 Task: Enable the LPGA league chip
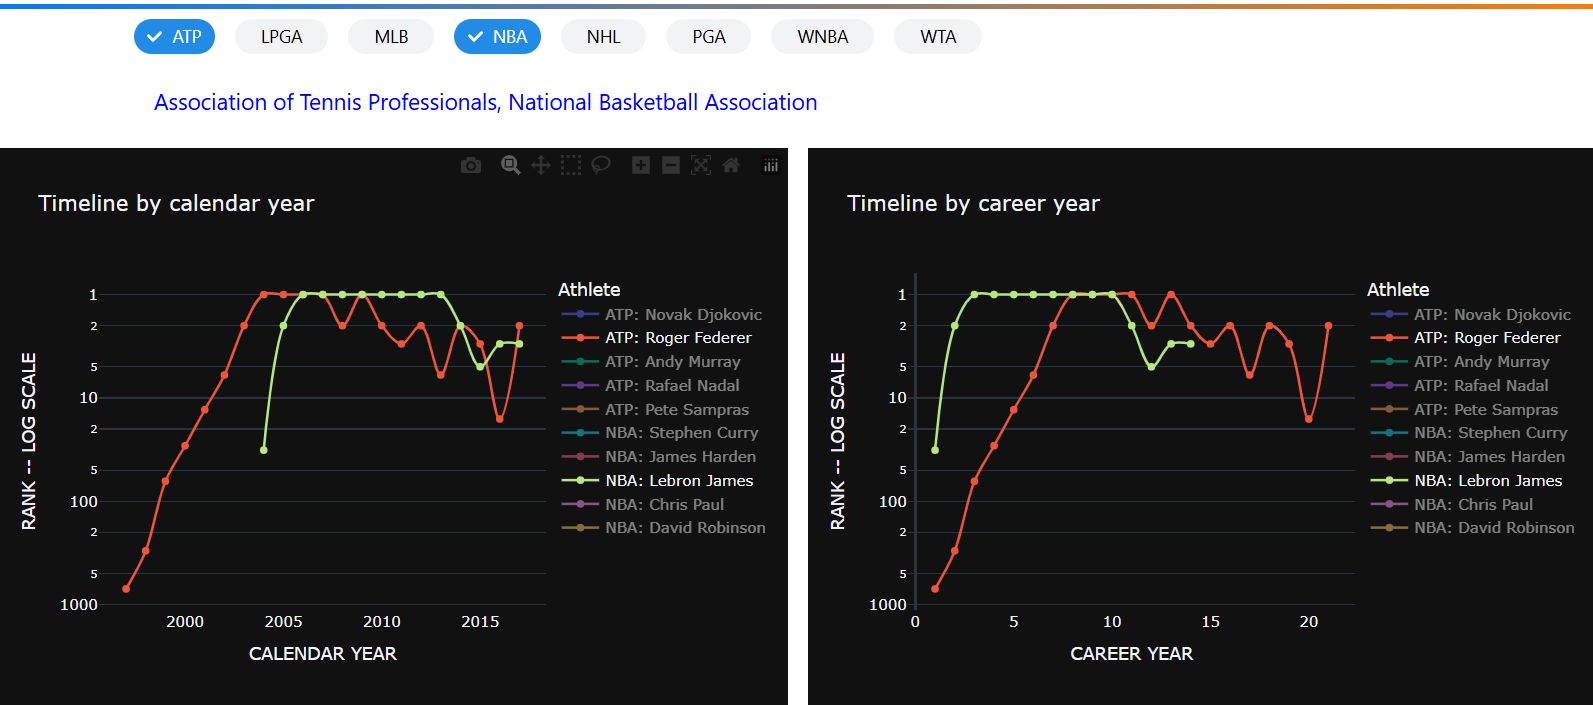coord(282,37)
